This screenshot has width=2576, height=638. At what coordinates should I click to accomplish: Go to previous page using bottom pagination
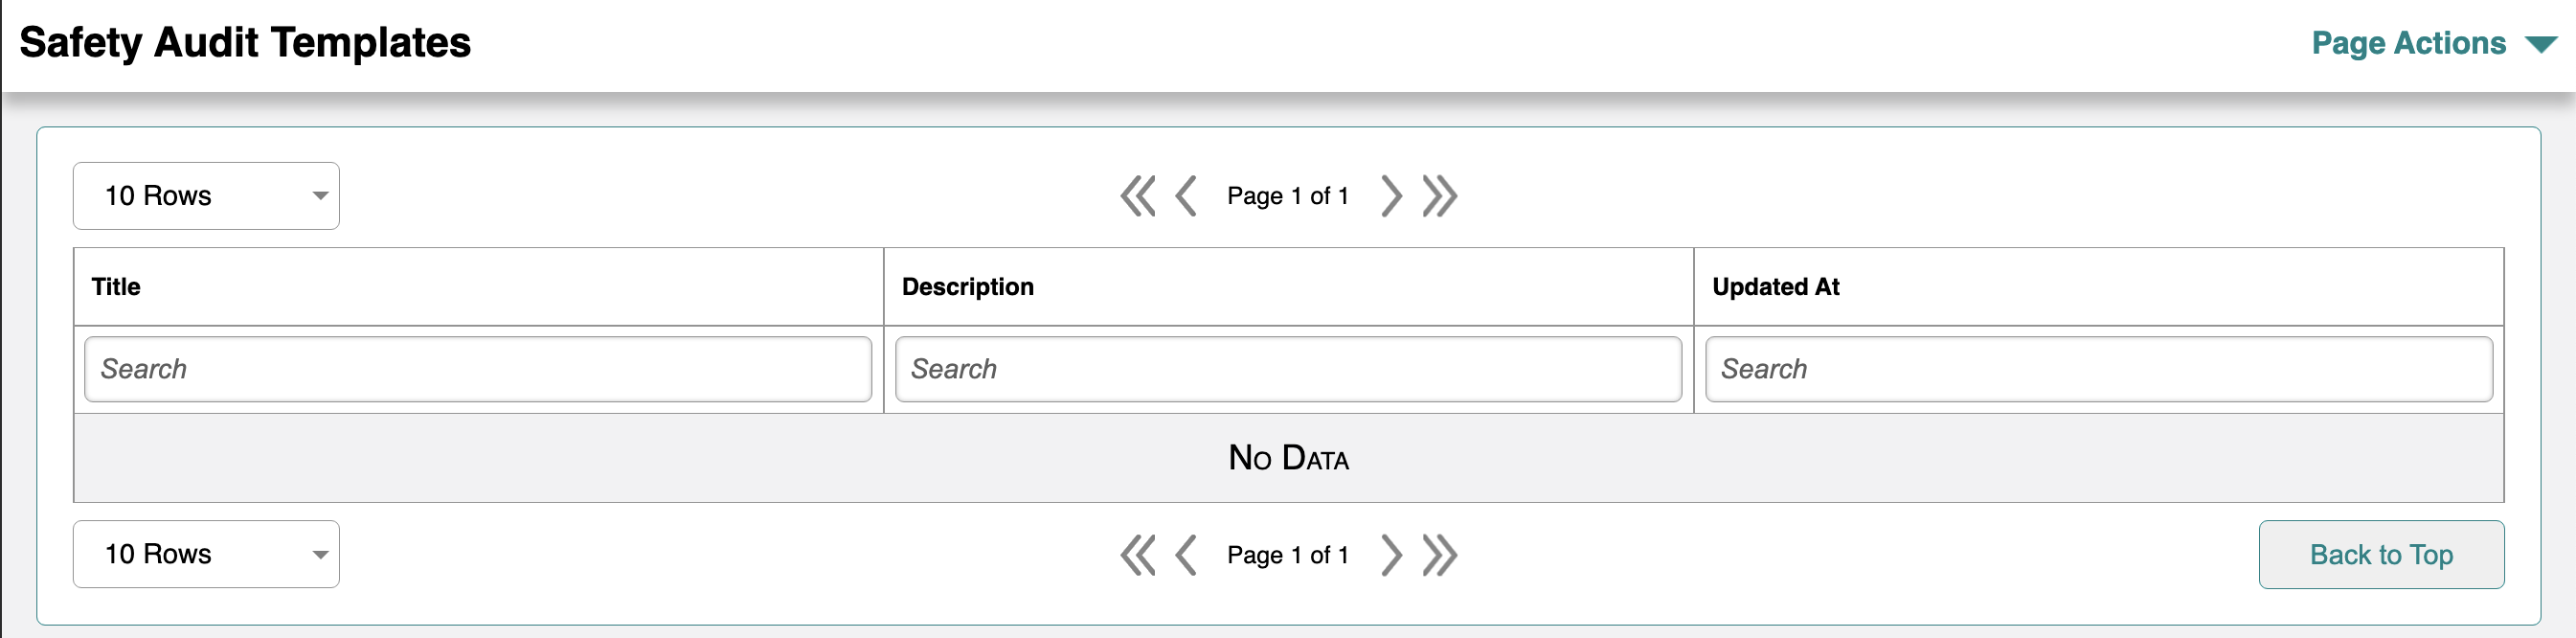1186,555
